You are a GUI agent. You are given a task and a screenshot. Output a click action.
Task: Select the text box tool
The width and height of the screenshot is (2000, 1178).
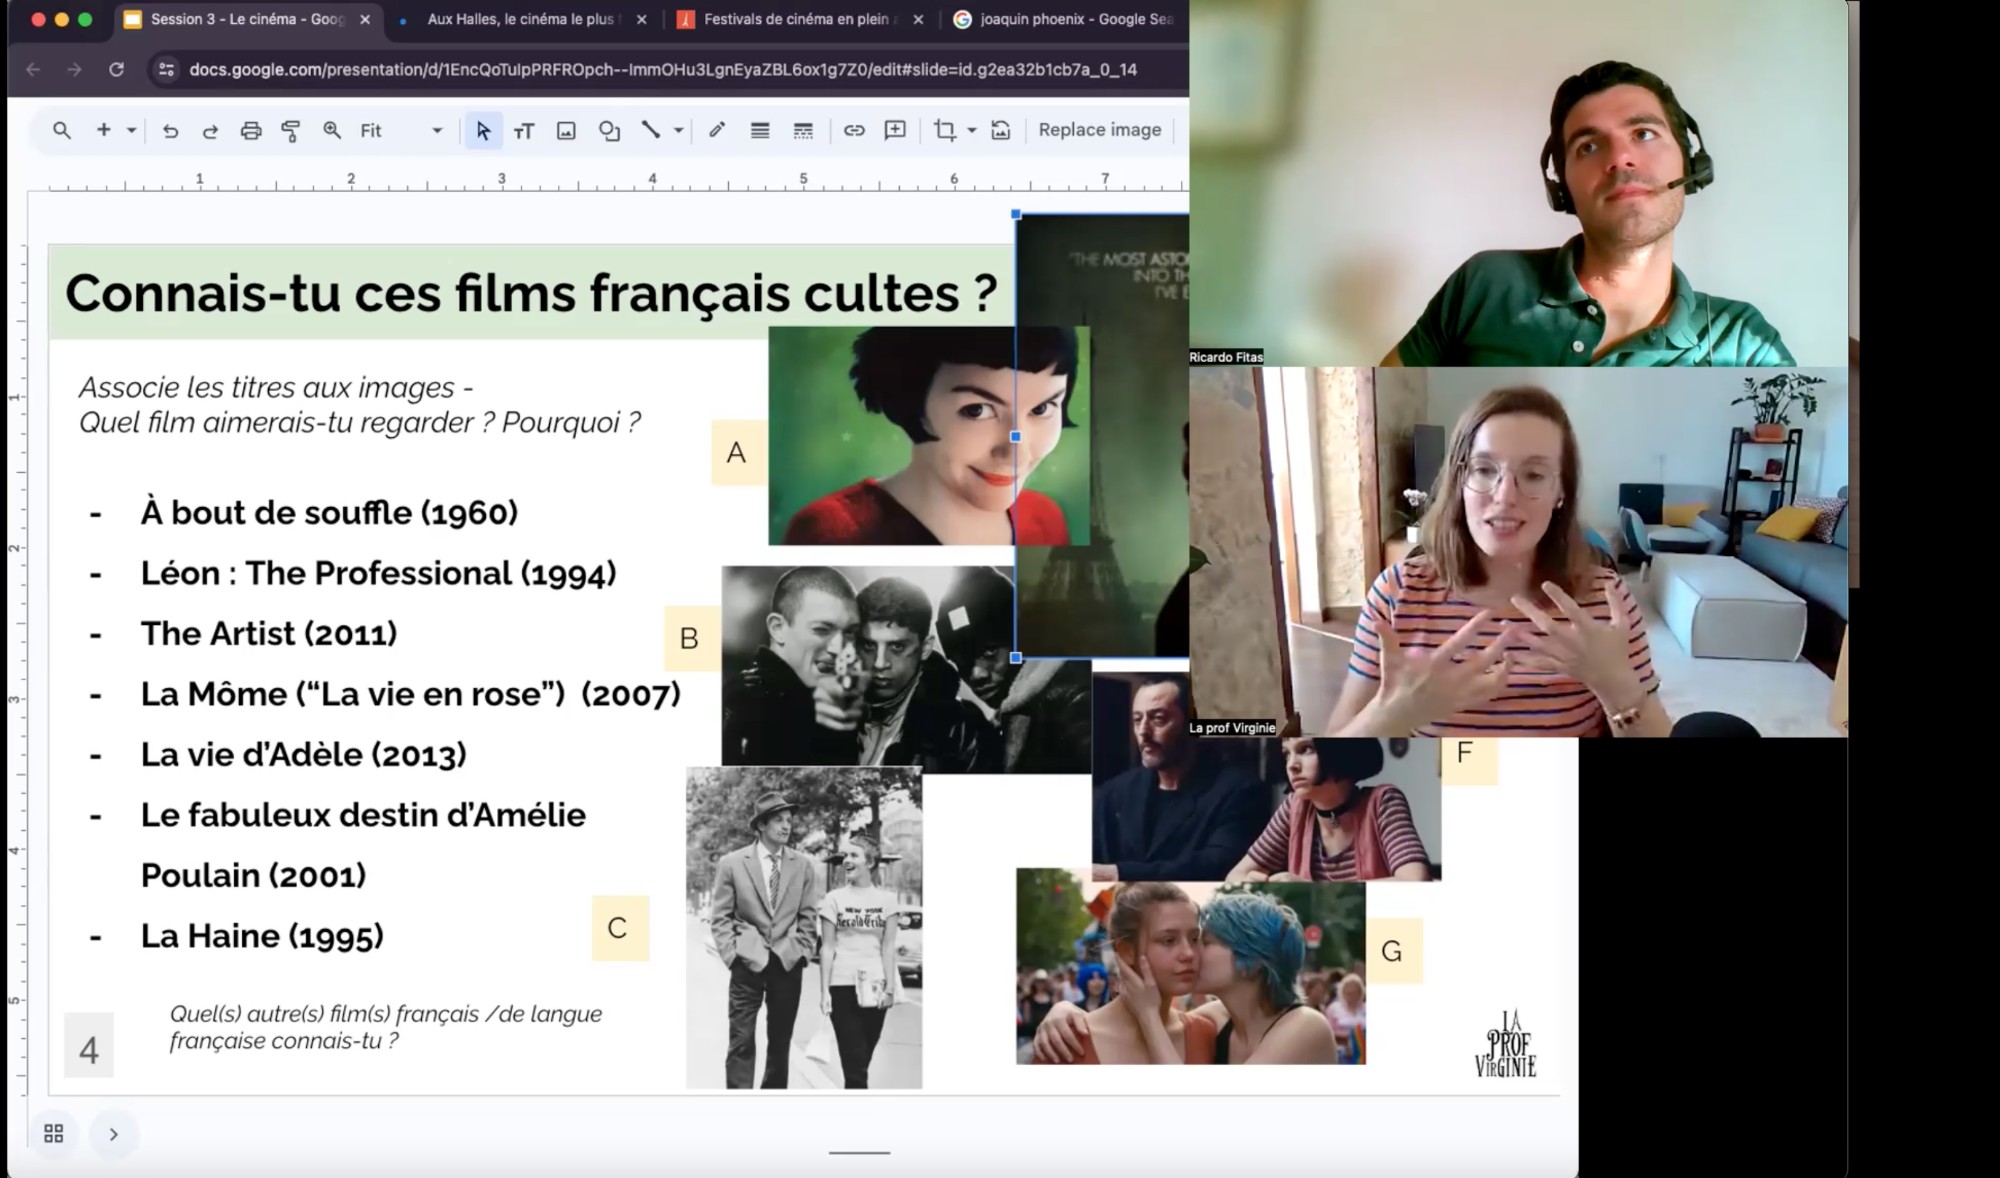point(524,130)
